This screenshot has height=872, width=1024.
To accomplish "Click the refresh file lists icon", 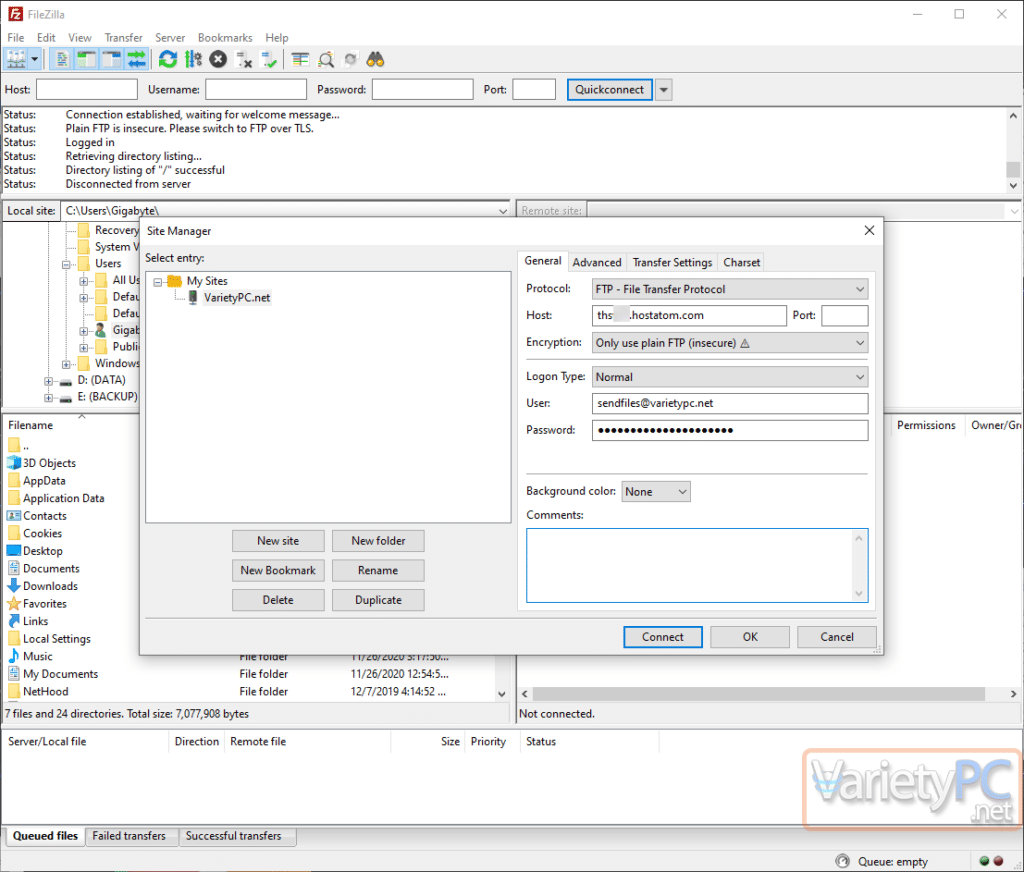I will pyautogui.click(x=168, y=60).
